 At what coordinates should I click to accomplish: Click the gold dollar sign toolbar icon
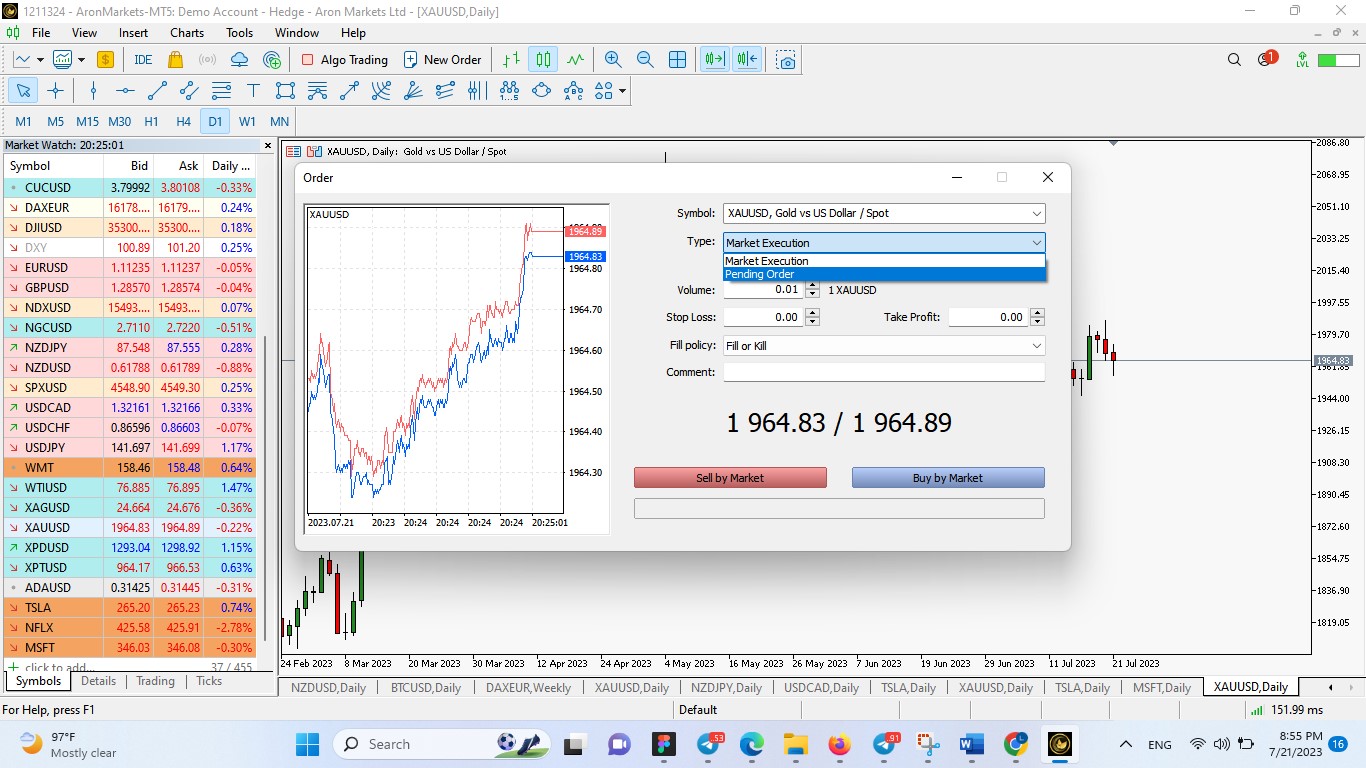(x=105, y=60)
